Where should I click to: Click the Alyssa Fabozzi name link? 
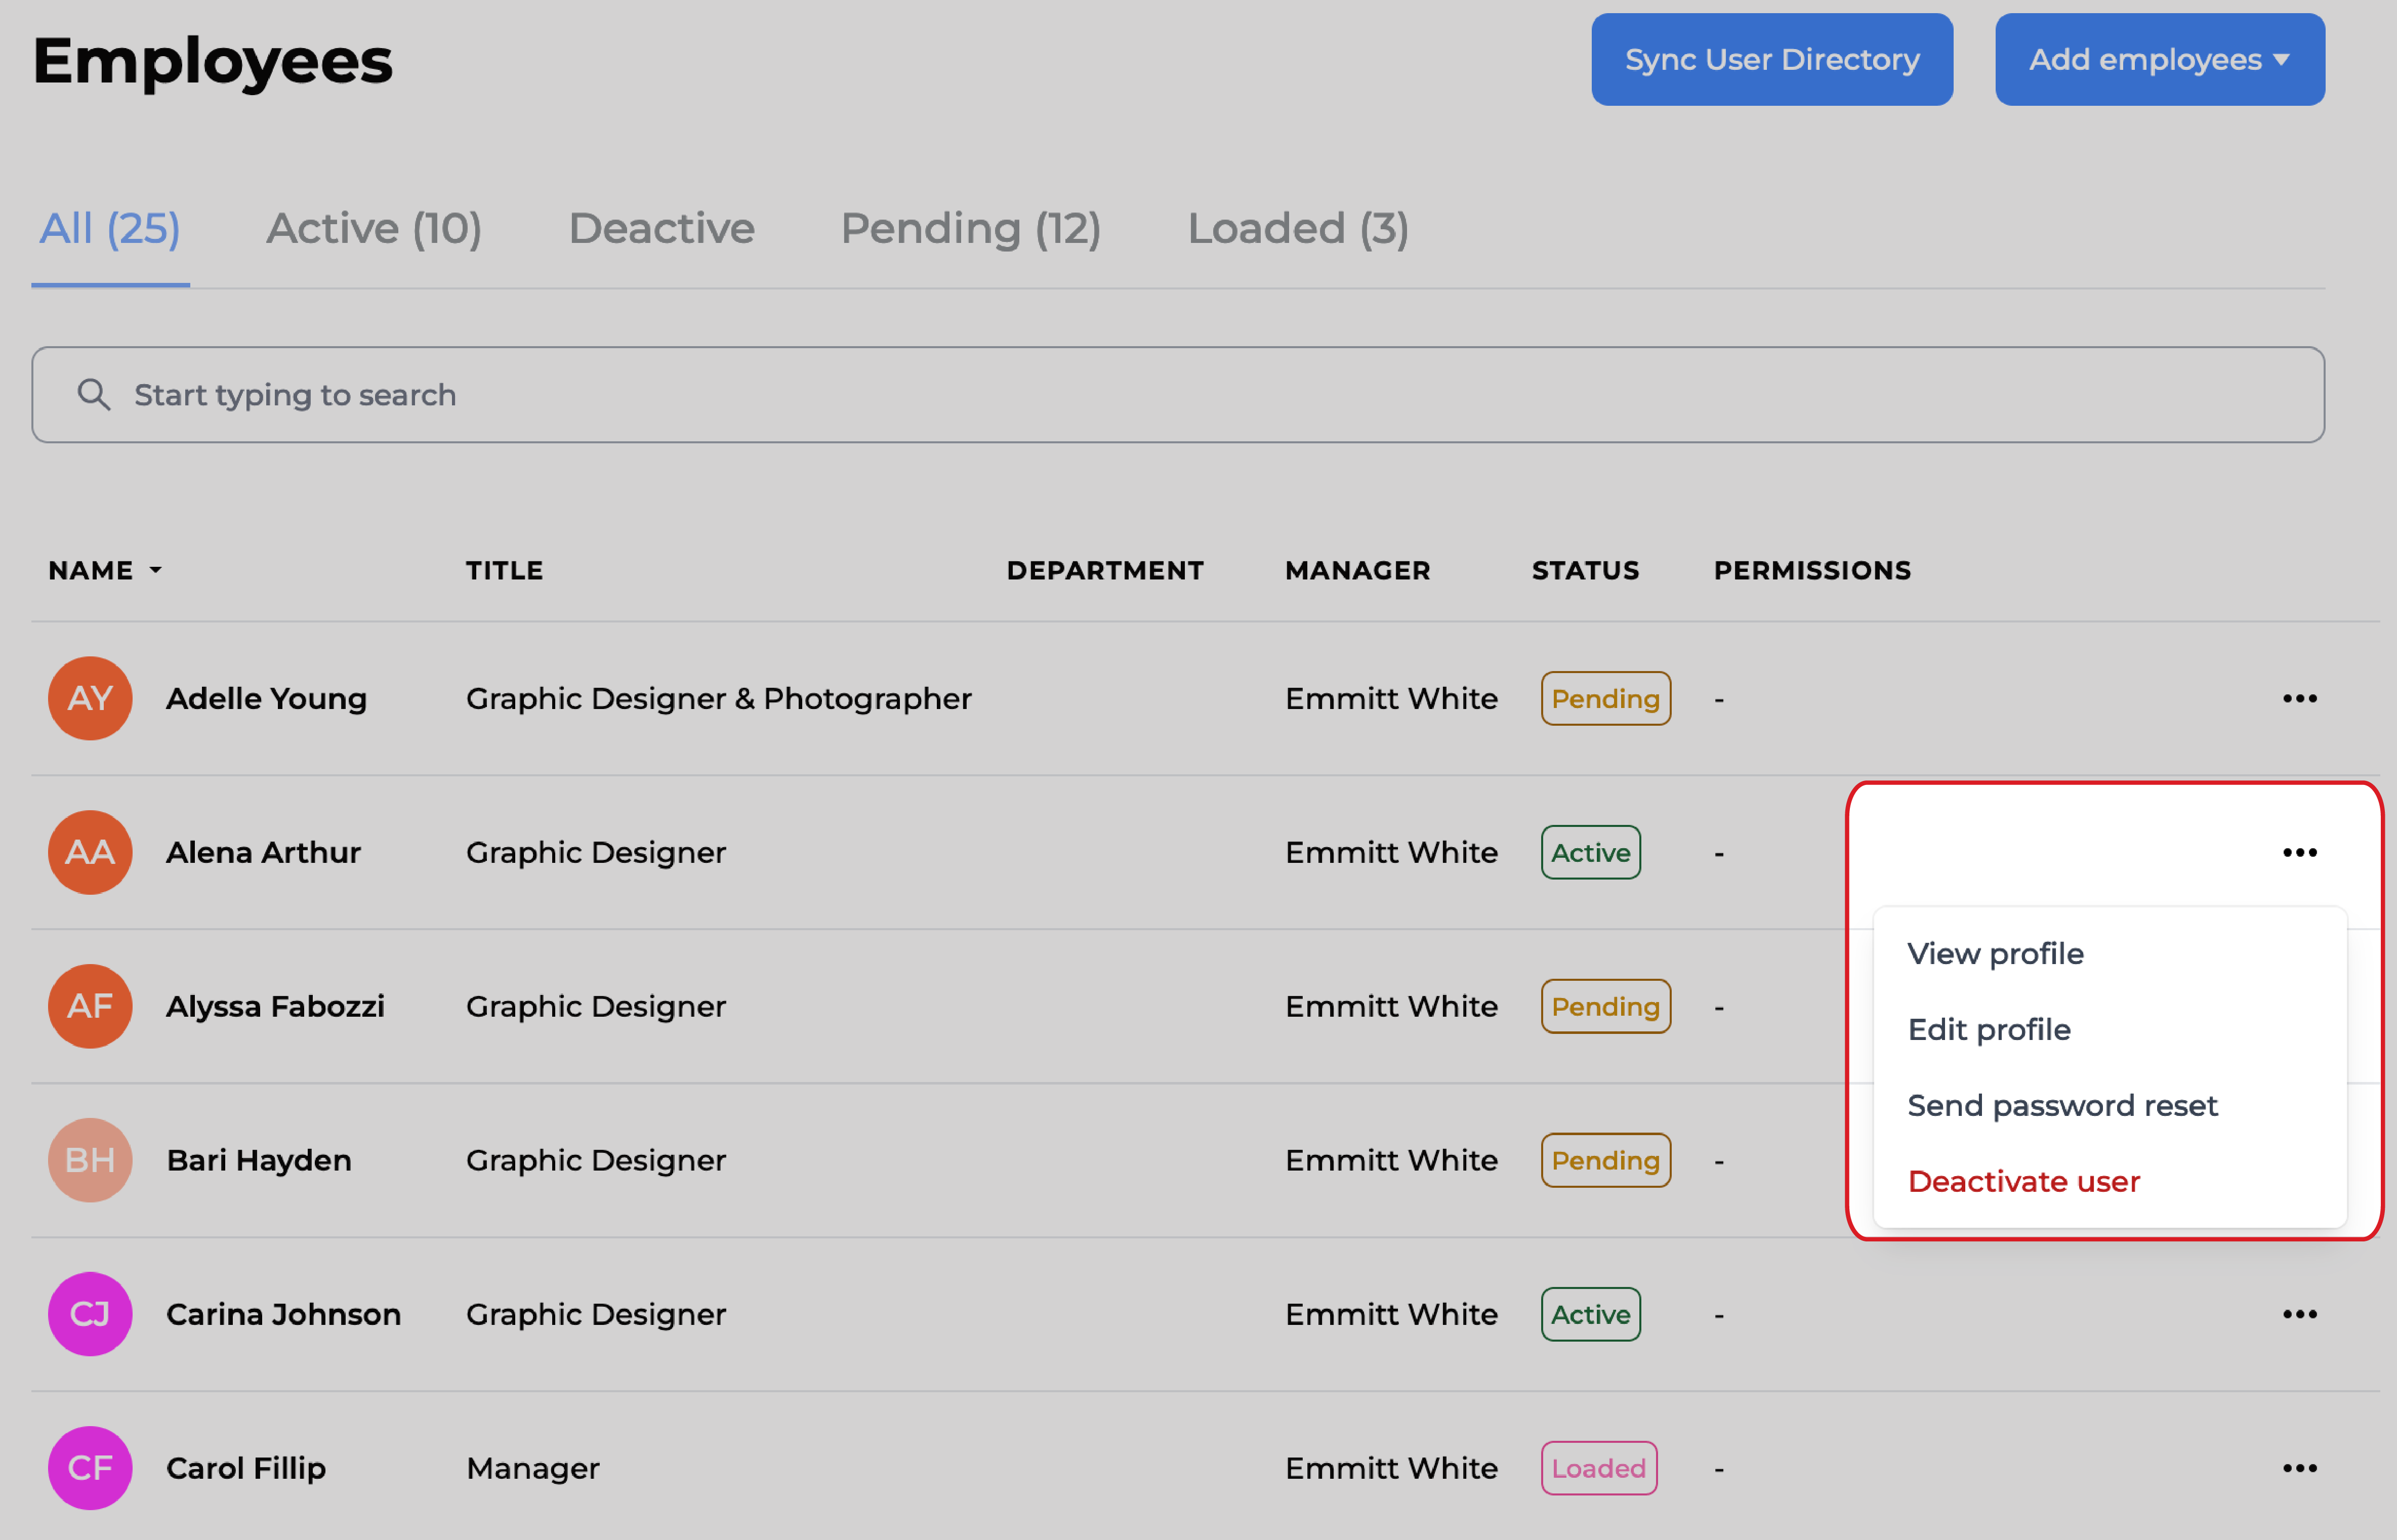[275, 1006]
